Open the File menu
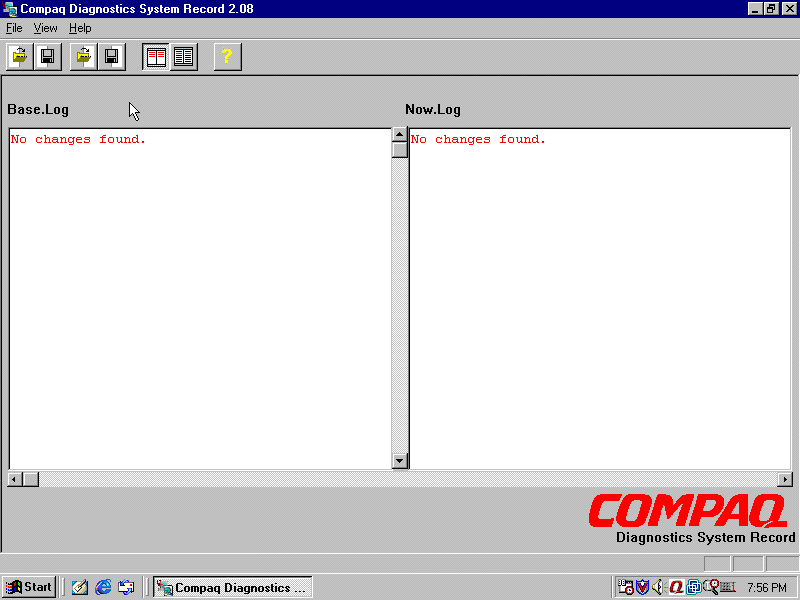800x600 pixels. coord(14,28)
